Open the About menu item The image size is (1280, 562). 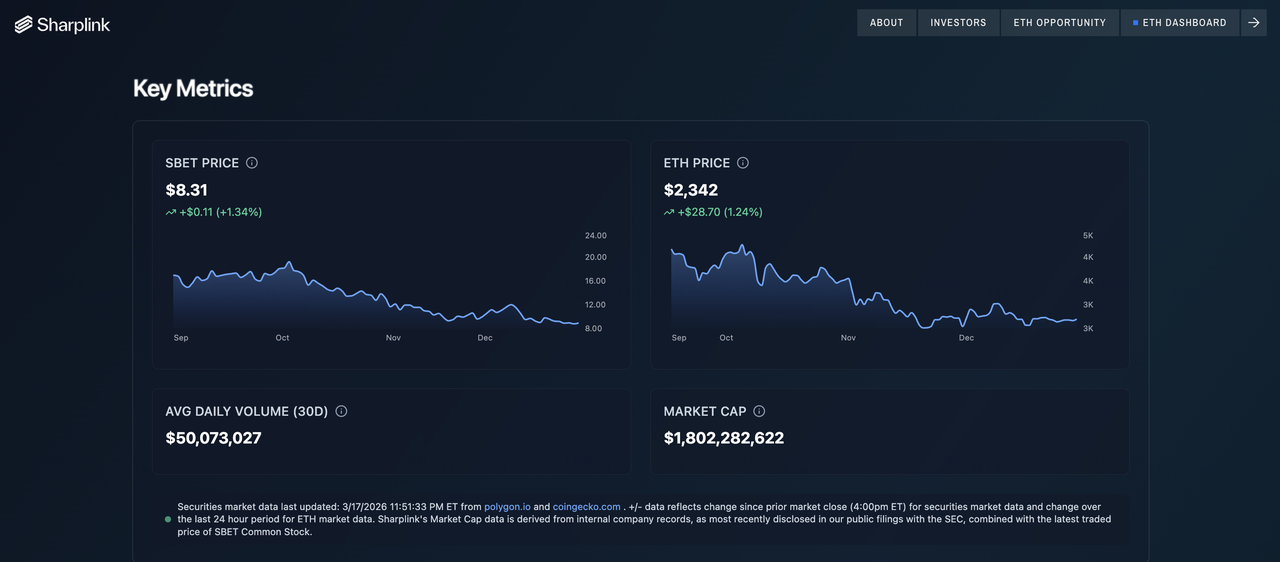[886, 23]
